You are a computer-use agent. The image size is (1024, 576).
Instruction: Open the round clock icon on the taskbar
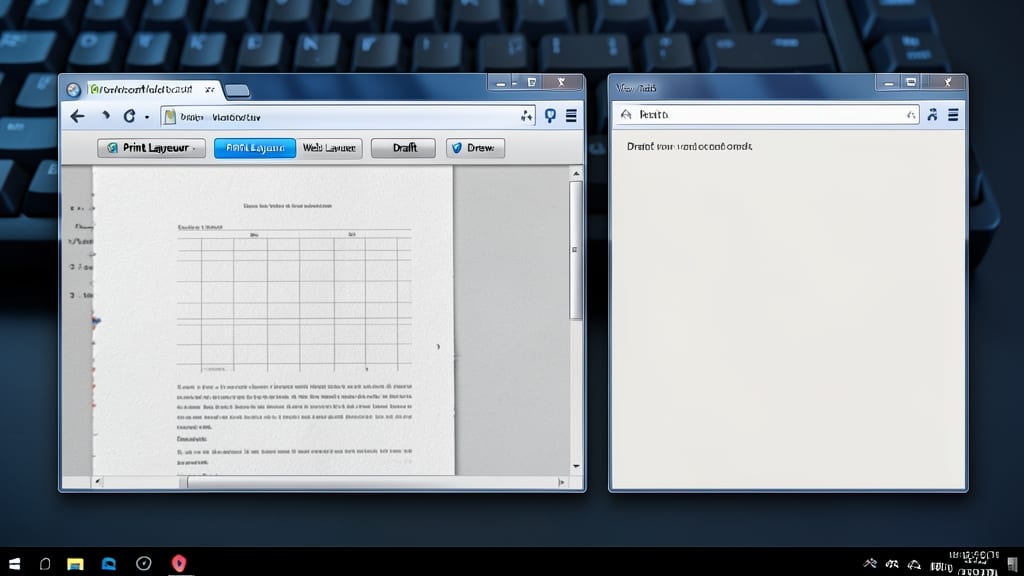tap(144, 564)
